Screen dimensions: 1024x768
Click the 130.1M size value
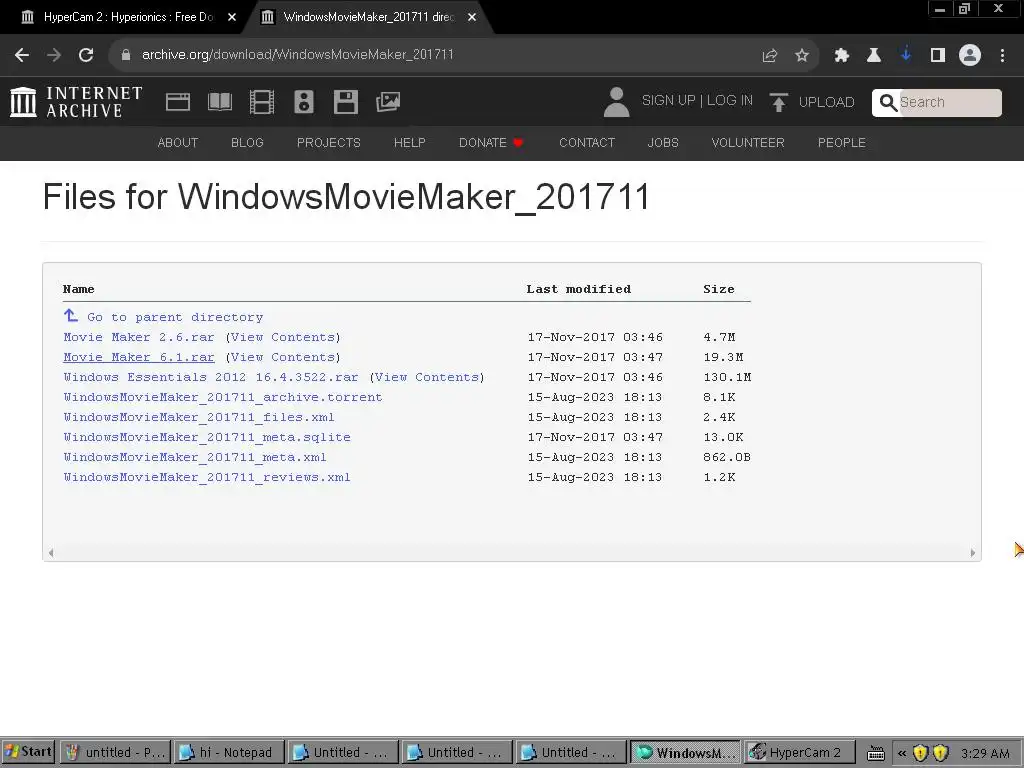[x=727, y=377]
